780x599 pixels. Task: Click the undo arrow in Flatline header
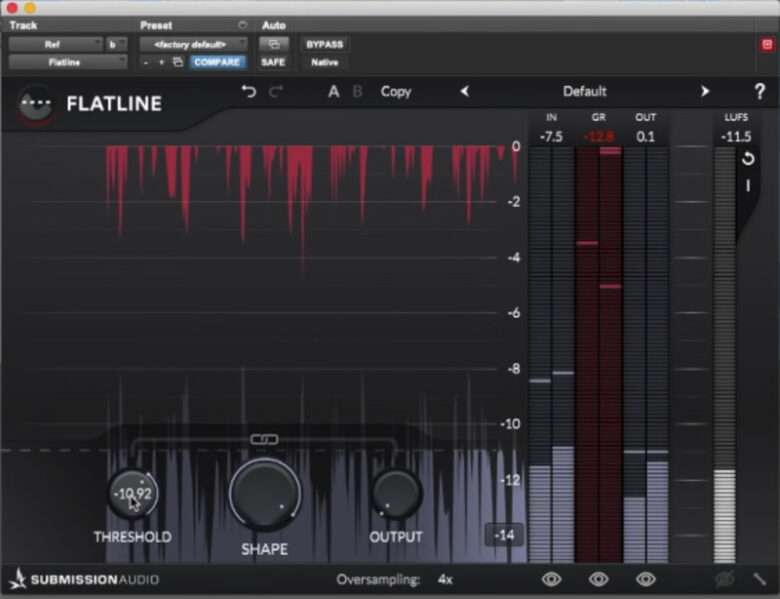[249, 92]
